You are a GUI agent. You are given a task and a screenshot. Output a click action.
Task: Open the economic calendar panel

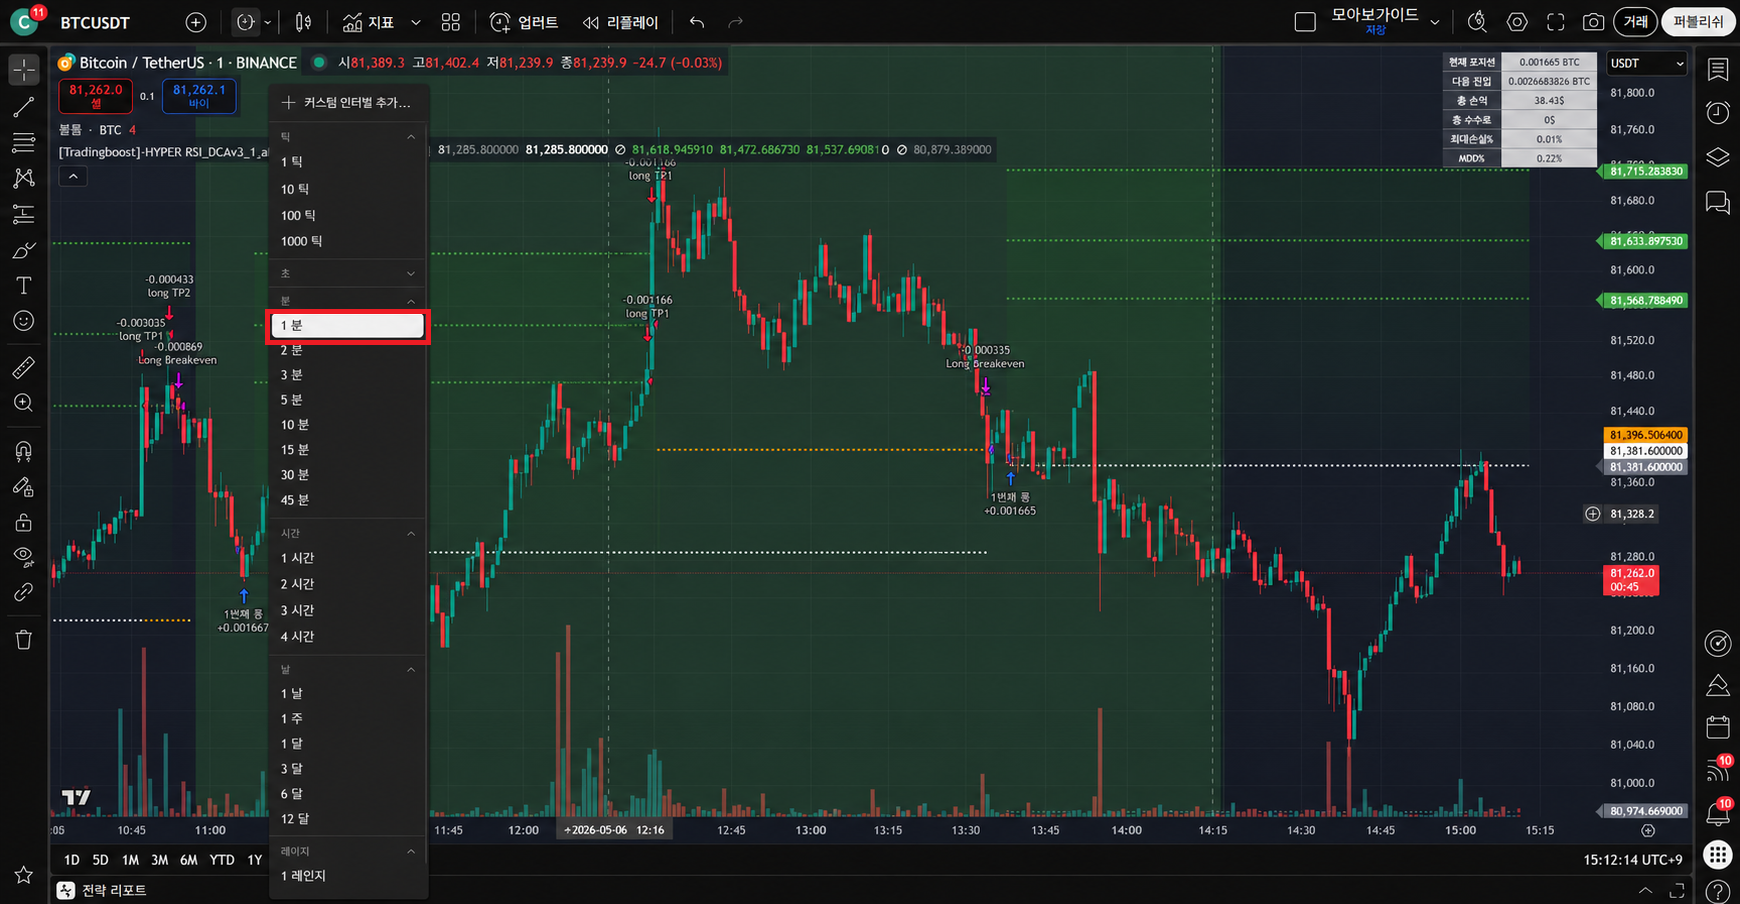[x=1718, y=726]
